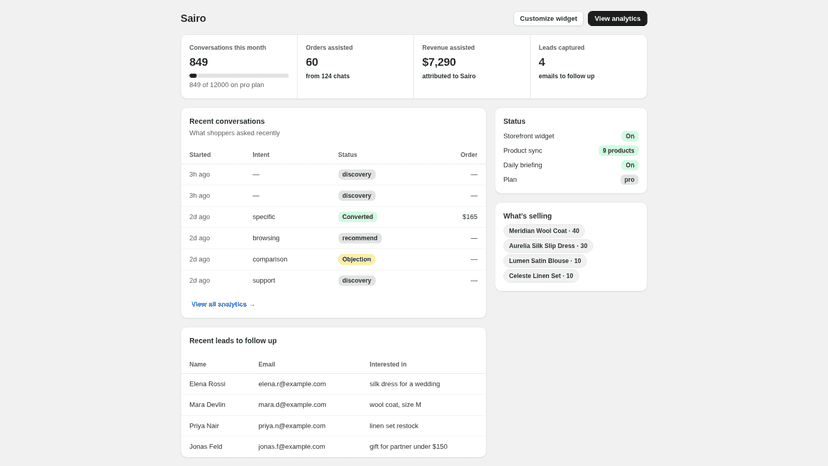
Task: Click email jonas.f@example.com
Action: [x=291, y=446]
